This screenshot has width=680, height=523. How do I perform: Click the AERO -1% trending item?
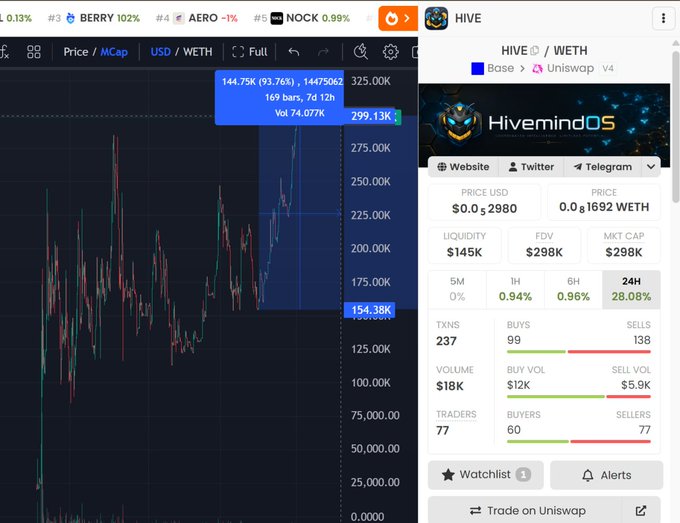coord(197,18)
